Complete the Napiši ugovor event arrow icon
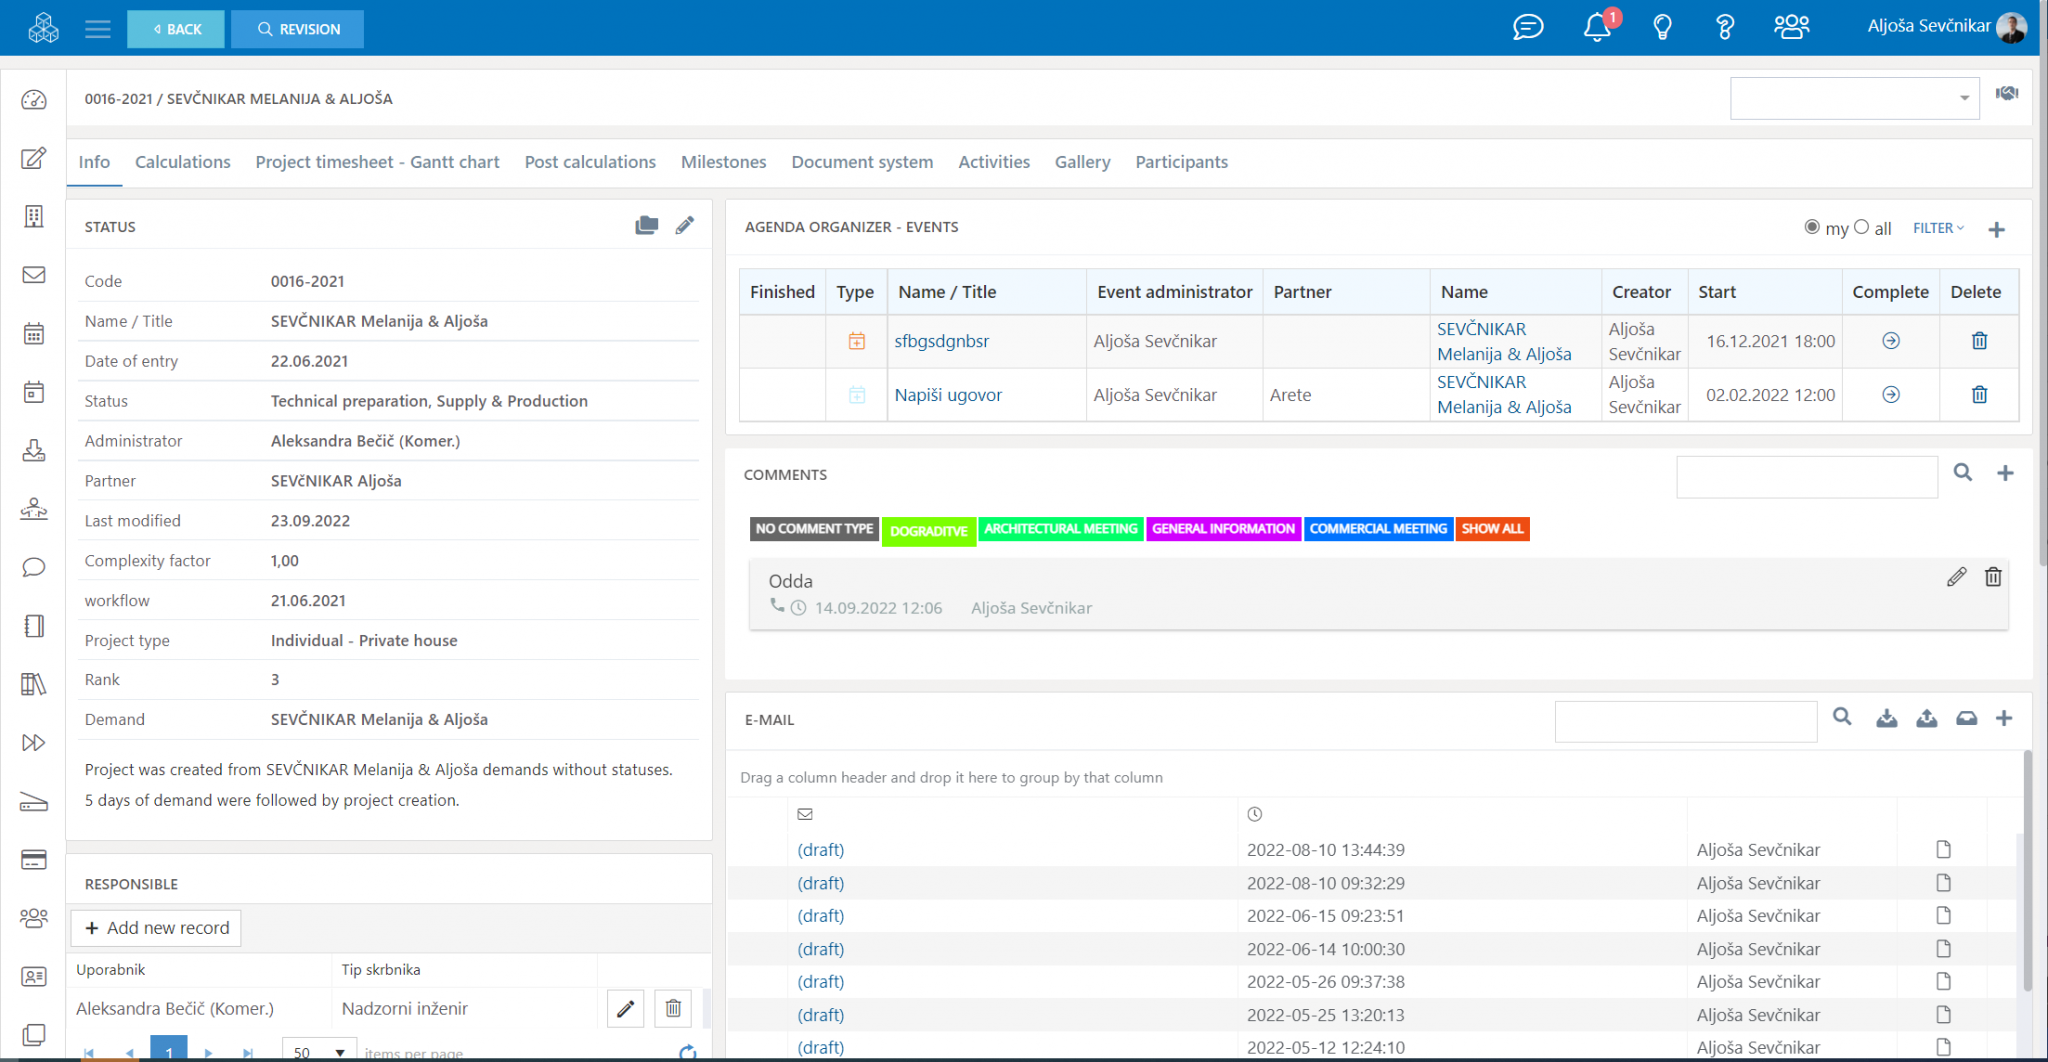Image resolution: width=2048 pixels, height=1062 pixels. click(1890, 395)
